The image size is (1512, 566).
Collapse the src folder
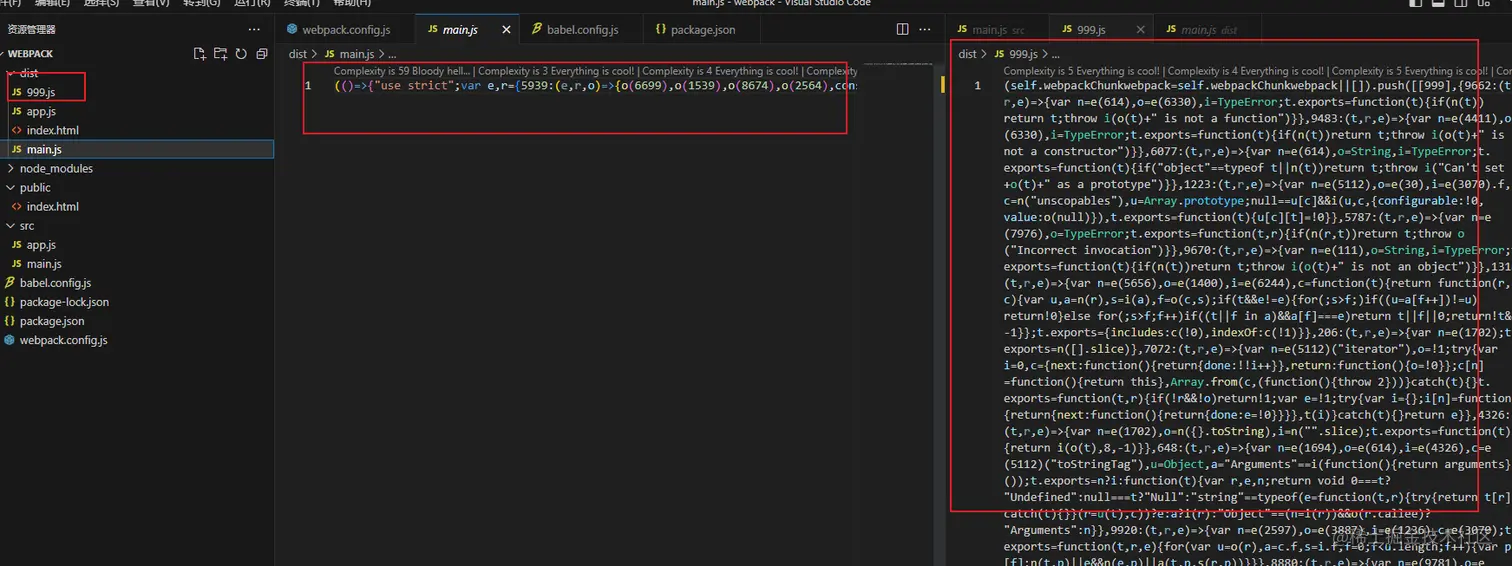click(137, 226)
